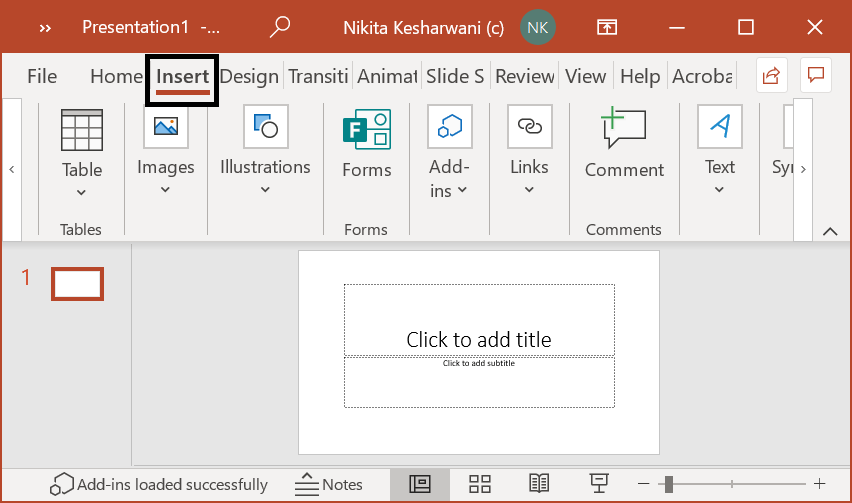Open Reading View from status bar
852x503 pixels.
tap(539, 484)
